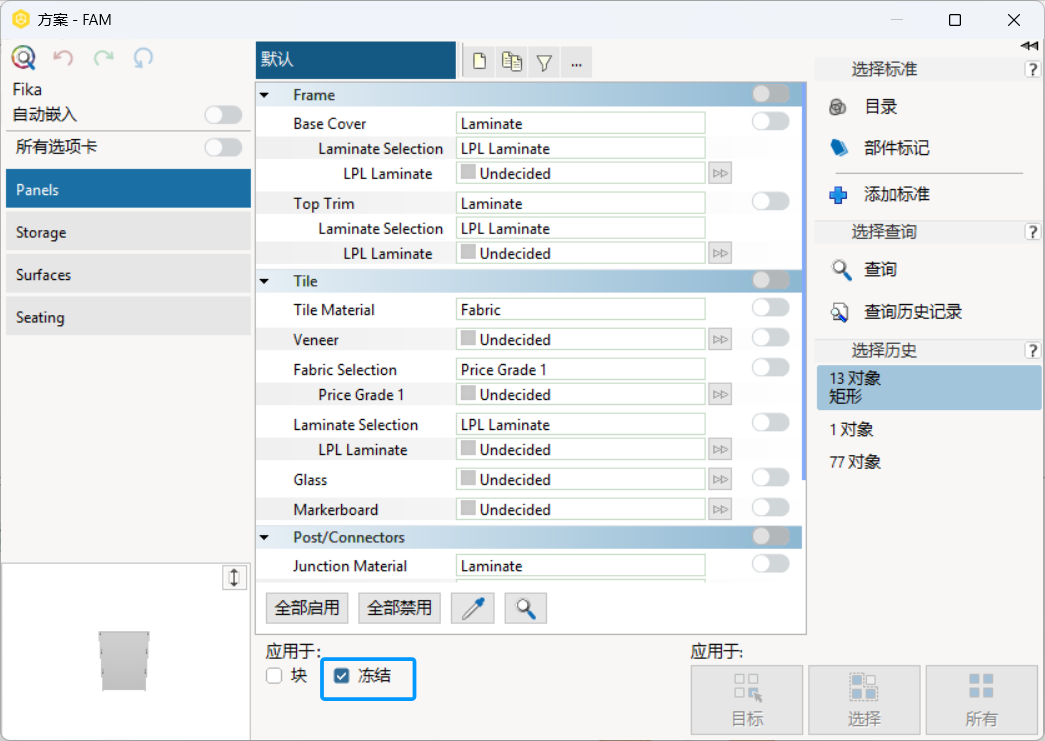Screen dimensions: 1045x741
Task: Click the new blank scheme page icon
Action: coord(479,62)
